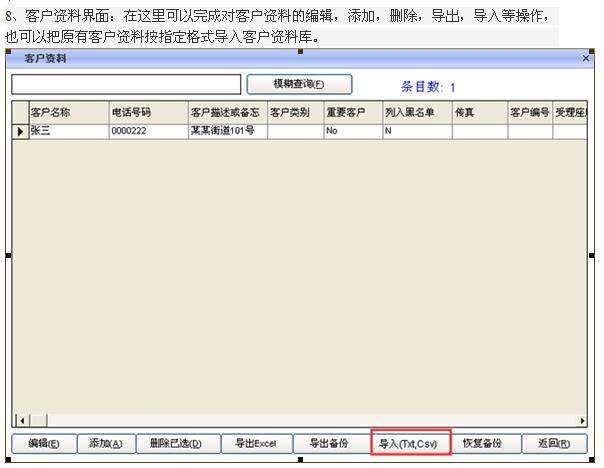Image resolution: width=604 pixels, height=468 pixels.
Task: Click the 编辑(E) button
Action: (44, 443)
